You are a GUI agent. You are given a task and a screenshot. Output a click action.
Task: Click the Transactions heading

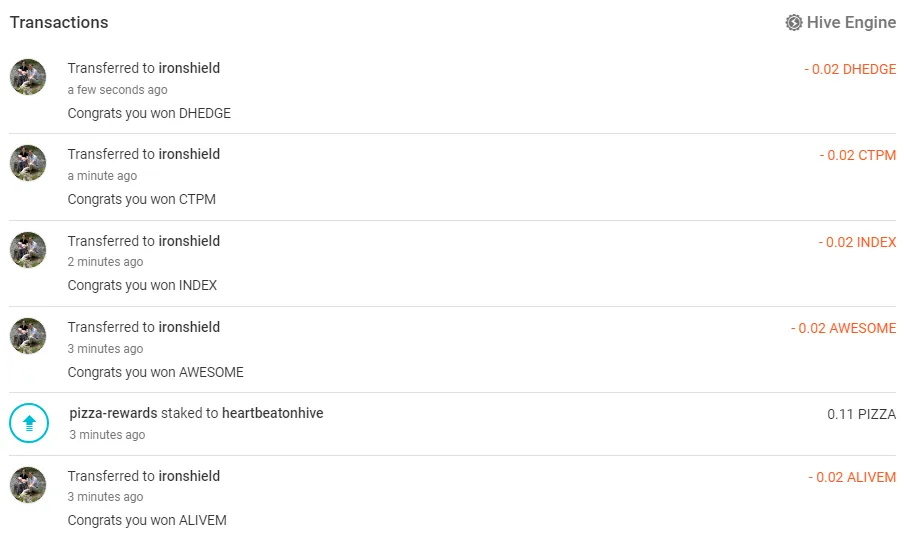click(x=59, y=22)
